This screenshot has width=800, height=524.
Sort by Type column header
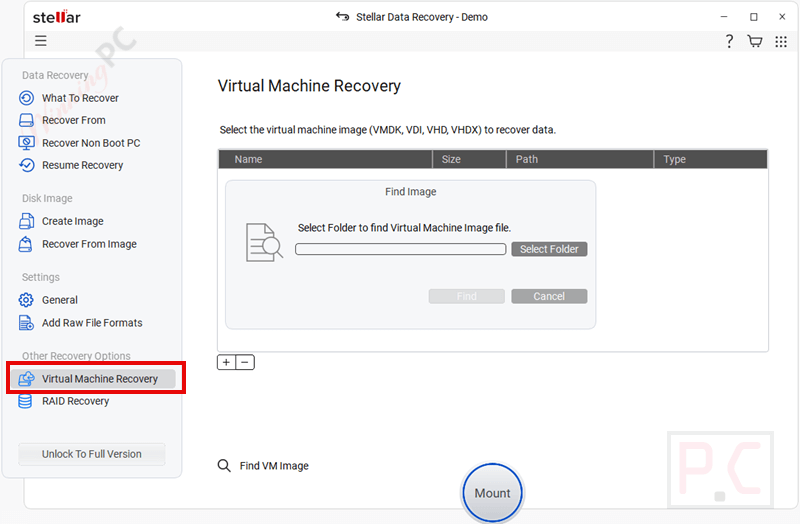tap(711, 159)
